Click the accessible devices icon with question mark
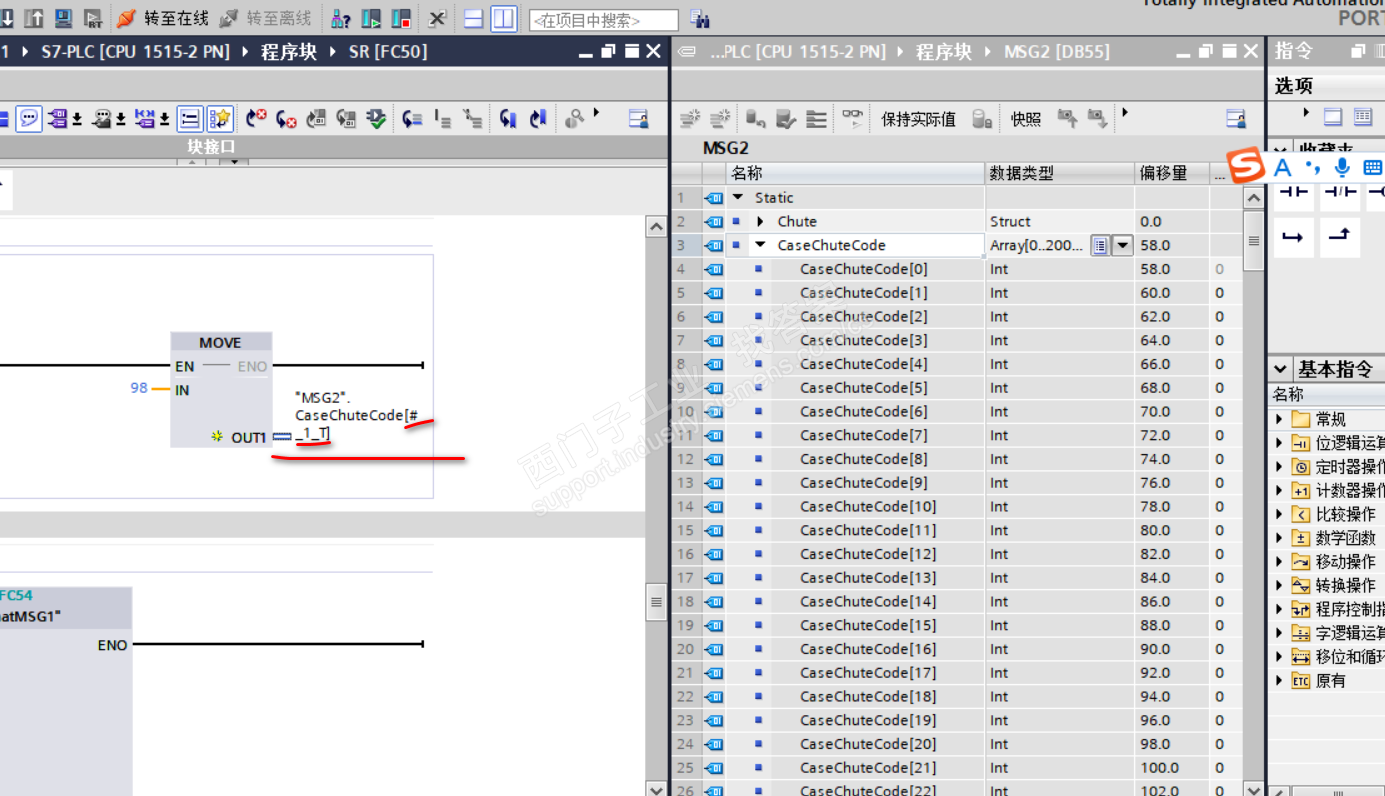Viewport: 1385px width, 796px height. tap(341, 18)
